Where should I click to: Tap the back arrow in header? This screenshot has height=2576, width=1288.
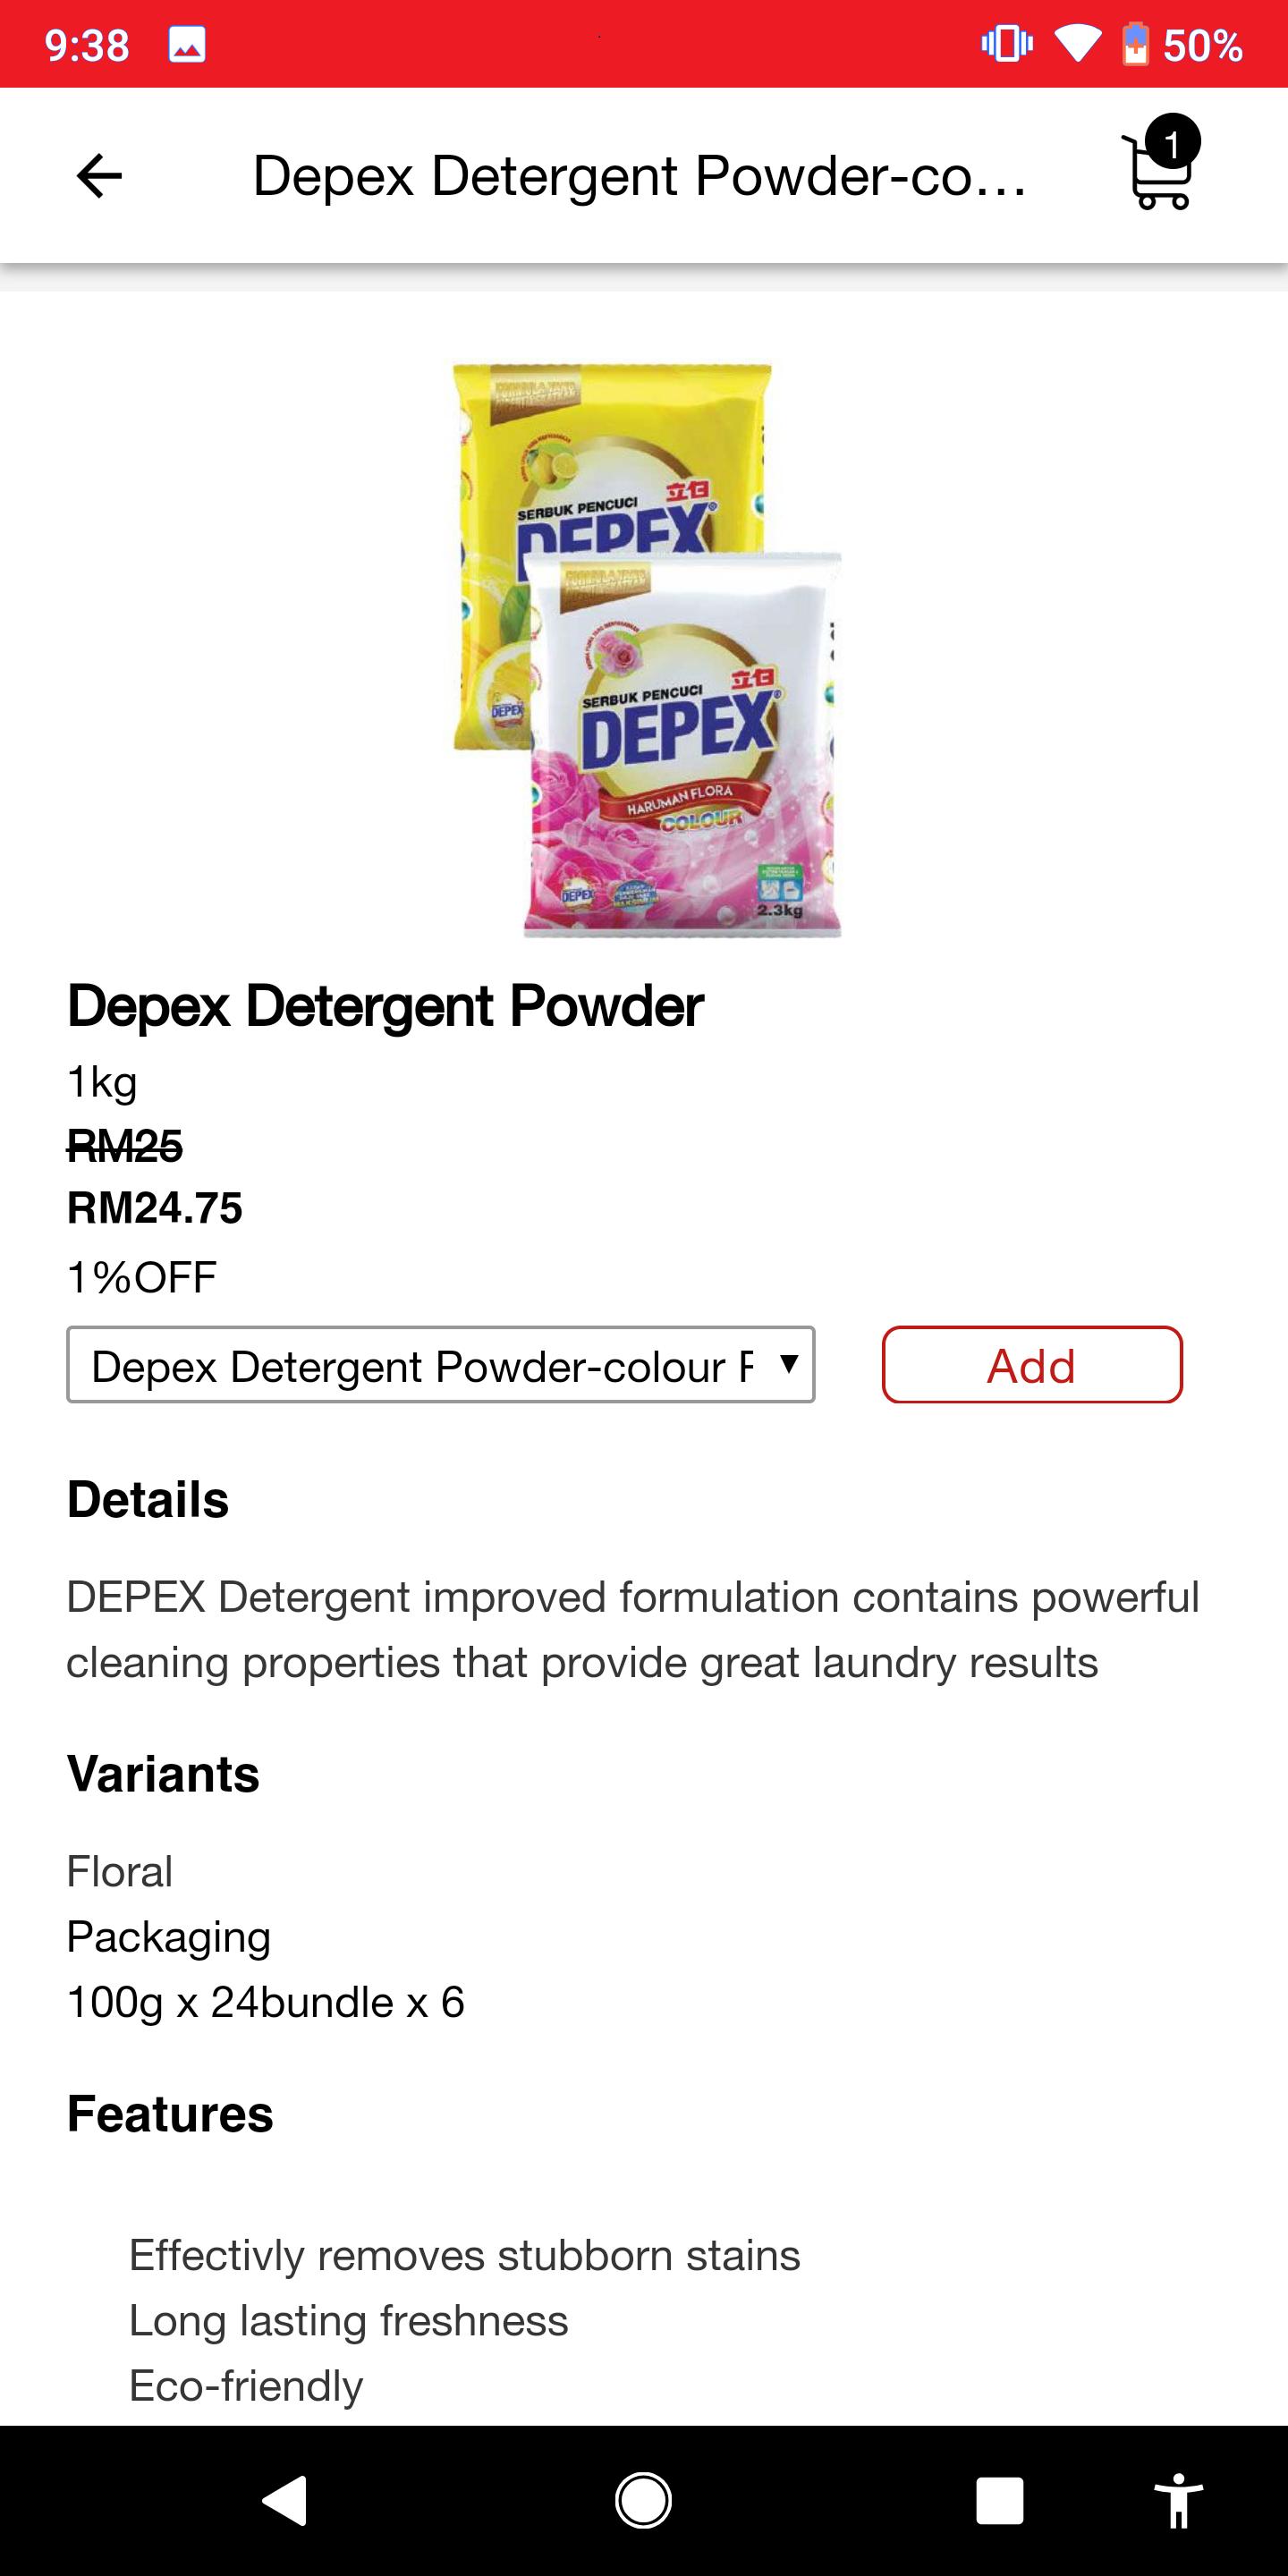[99, 176]
